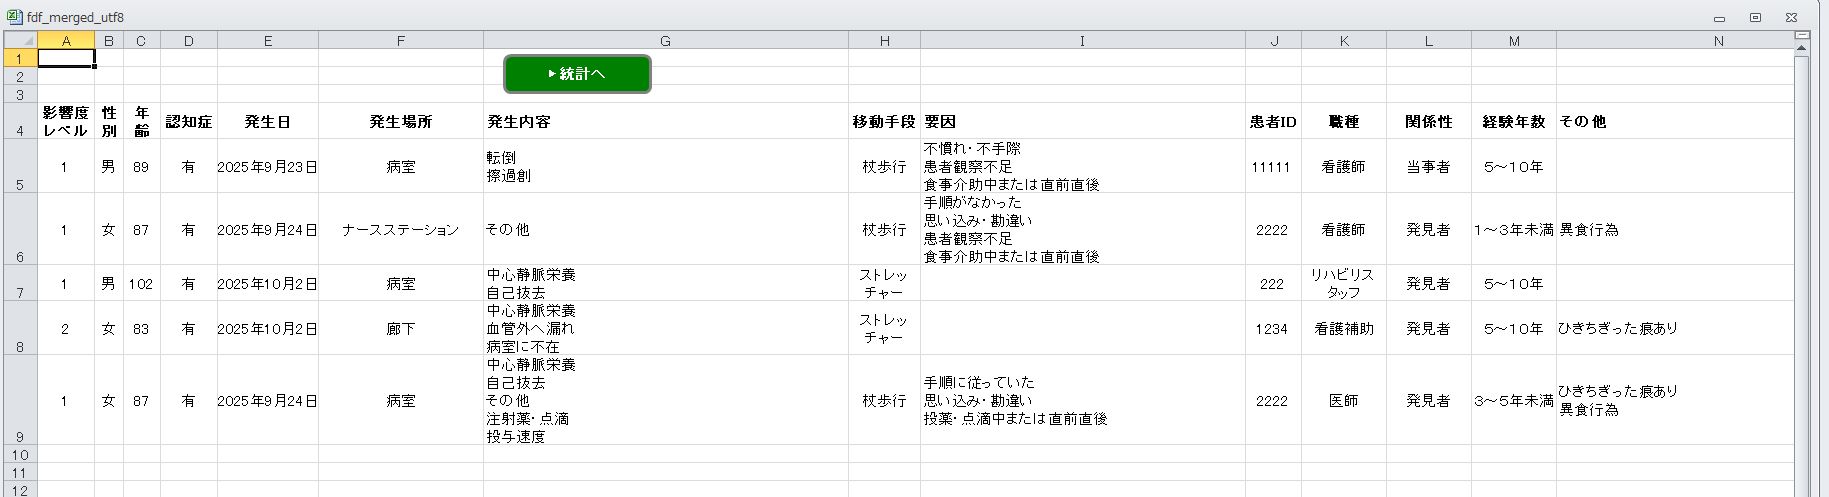
Task: Select the ナースステーション cell
Action: pyautogui.click(x=400, y=230)
